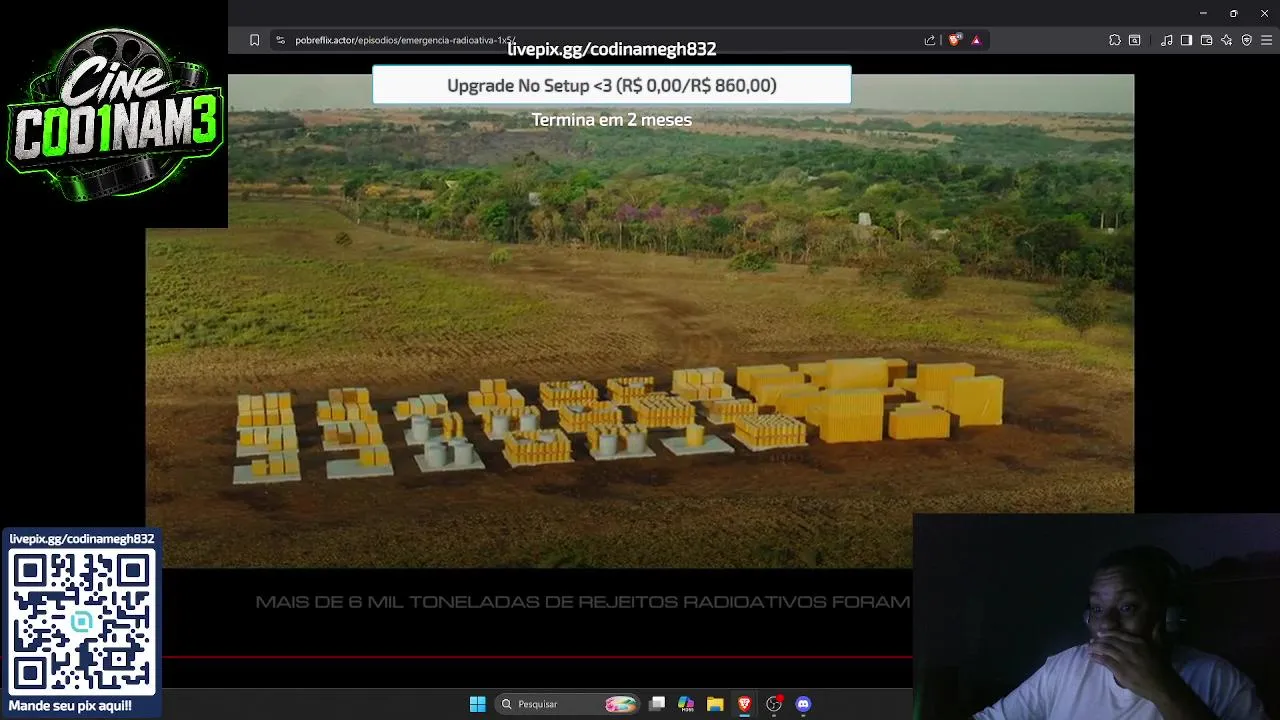Open the Brave main menu

click(1267, 40)
